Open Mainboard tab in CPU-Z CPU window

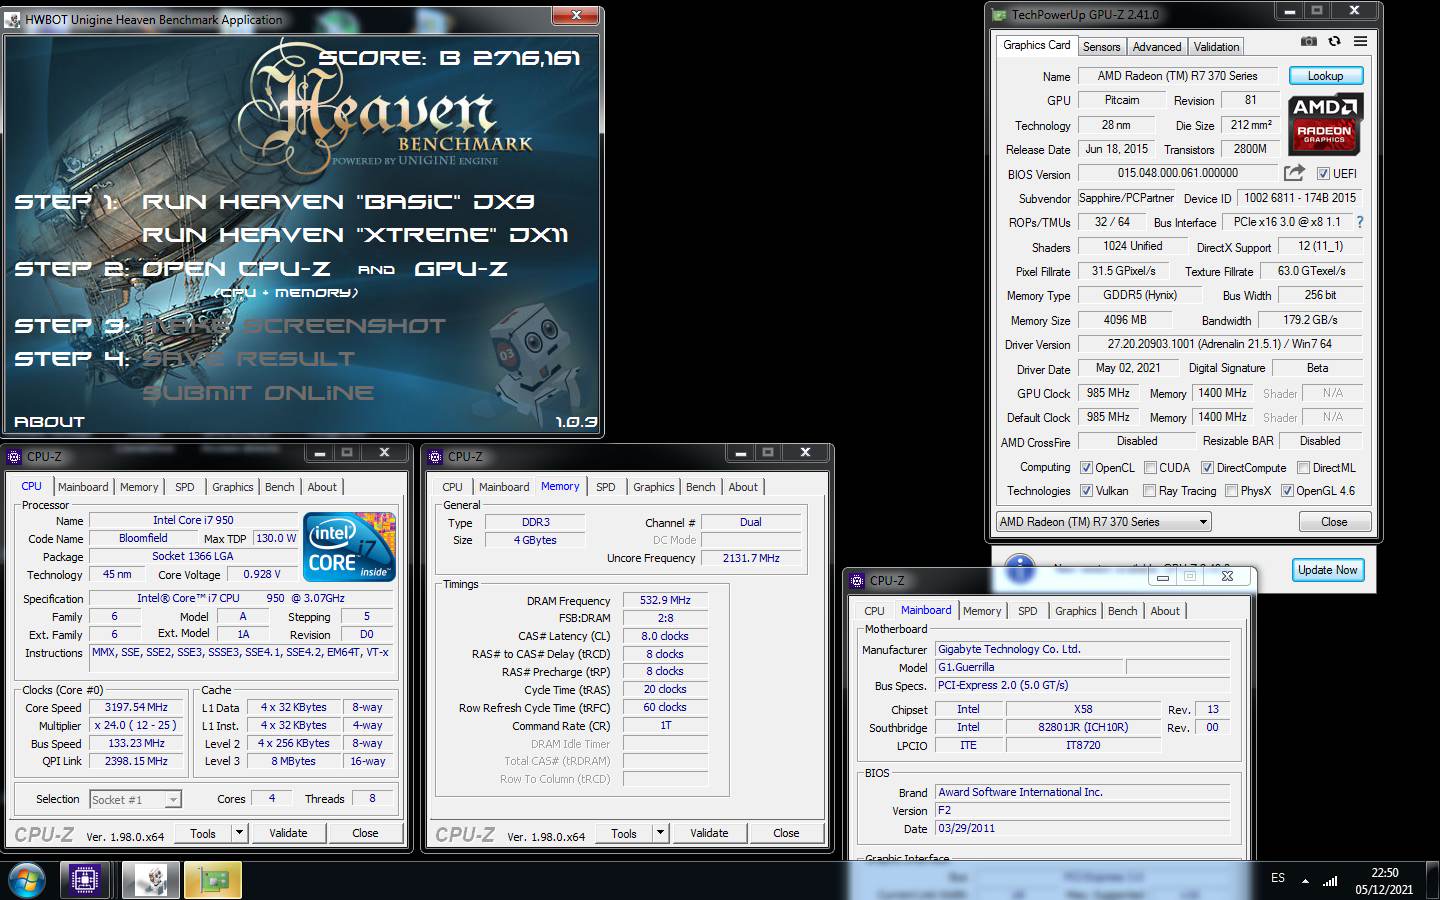pyautogui.click(x=83, y=487)
